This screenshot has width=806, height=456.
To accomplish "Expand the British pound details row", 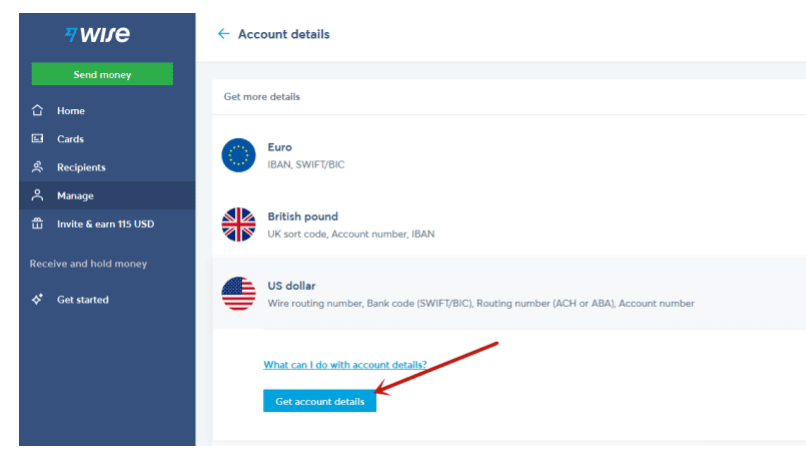I will (500, 224).
